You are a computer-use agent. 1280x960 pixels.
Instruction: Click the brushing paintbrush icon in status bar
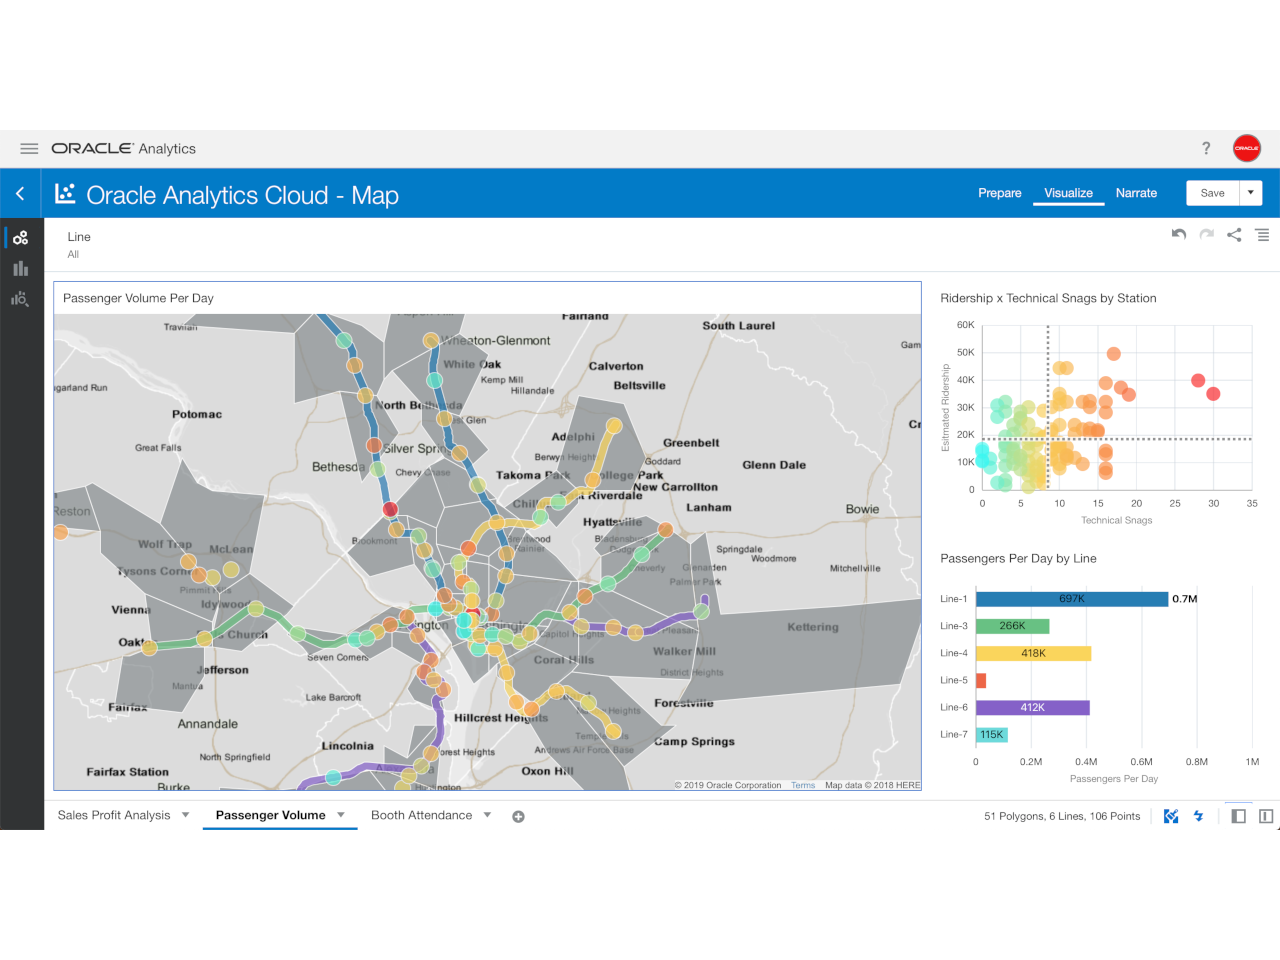point(1171,816)
